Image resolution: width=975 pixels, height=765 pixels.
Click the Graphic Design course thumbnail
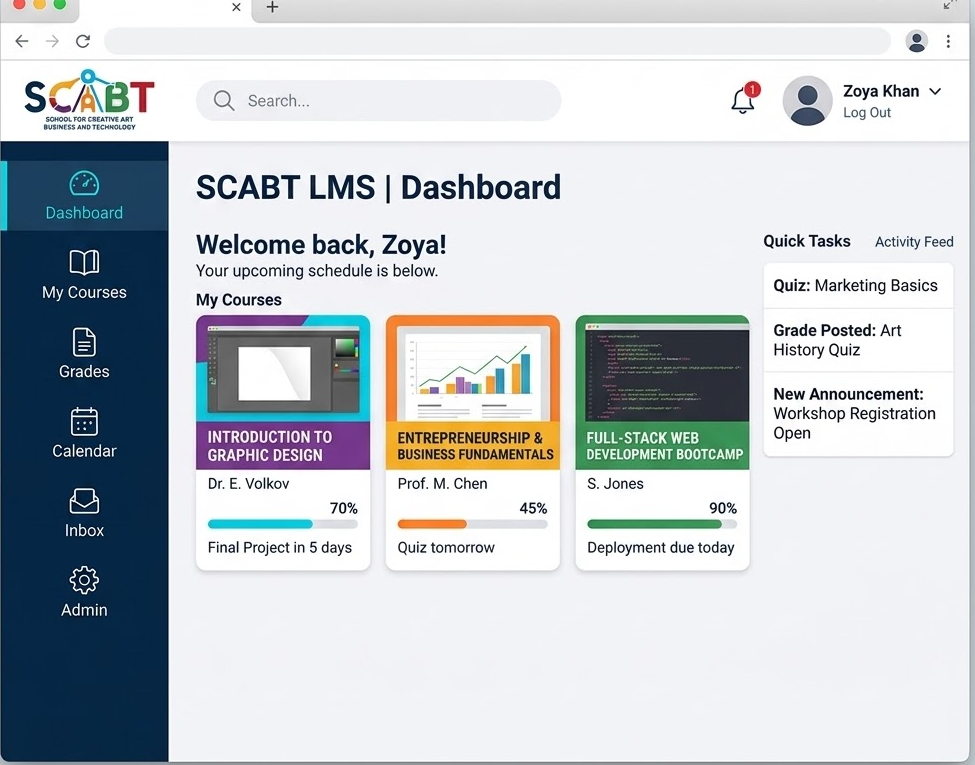[283, 368]
